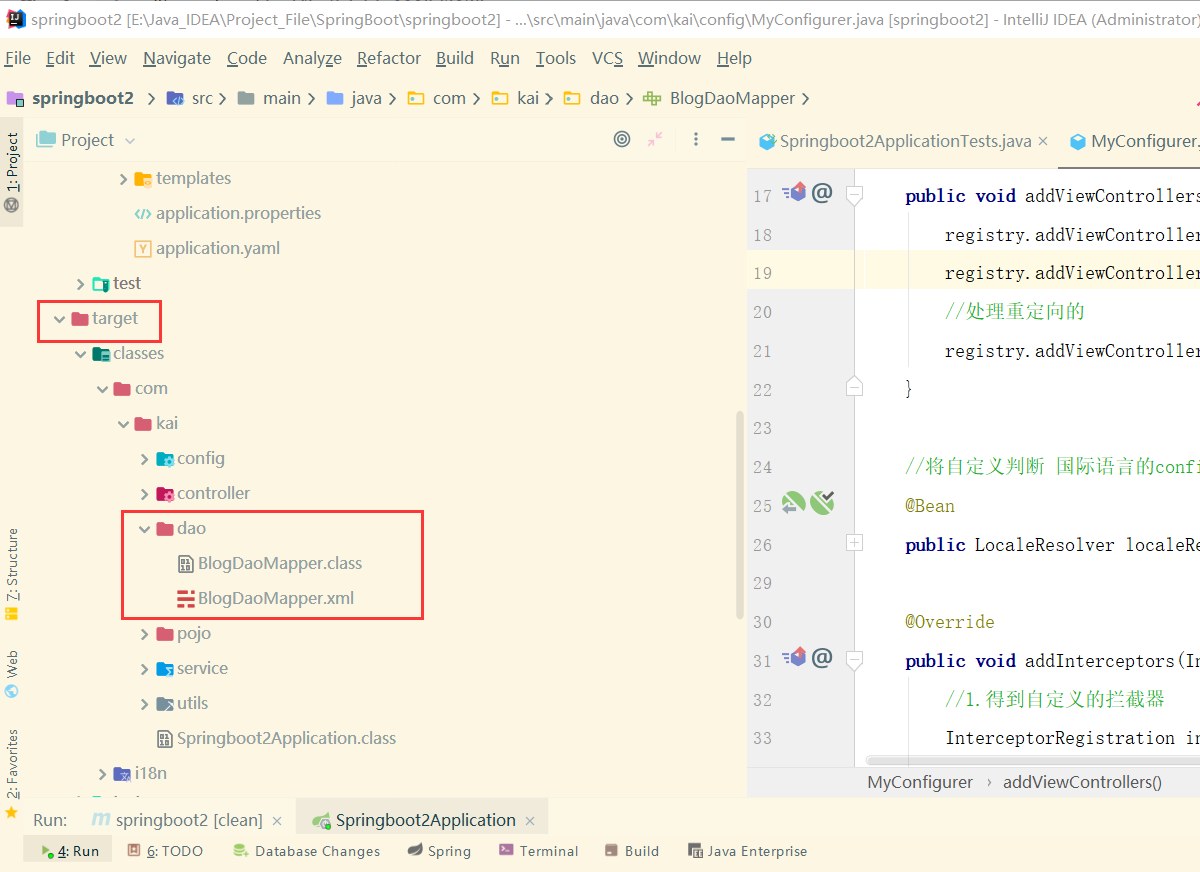Click the 1: Project side tab
Image resolution: width=1200 pixels, height=872 pixels.
coord(12,172)
